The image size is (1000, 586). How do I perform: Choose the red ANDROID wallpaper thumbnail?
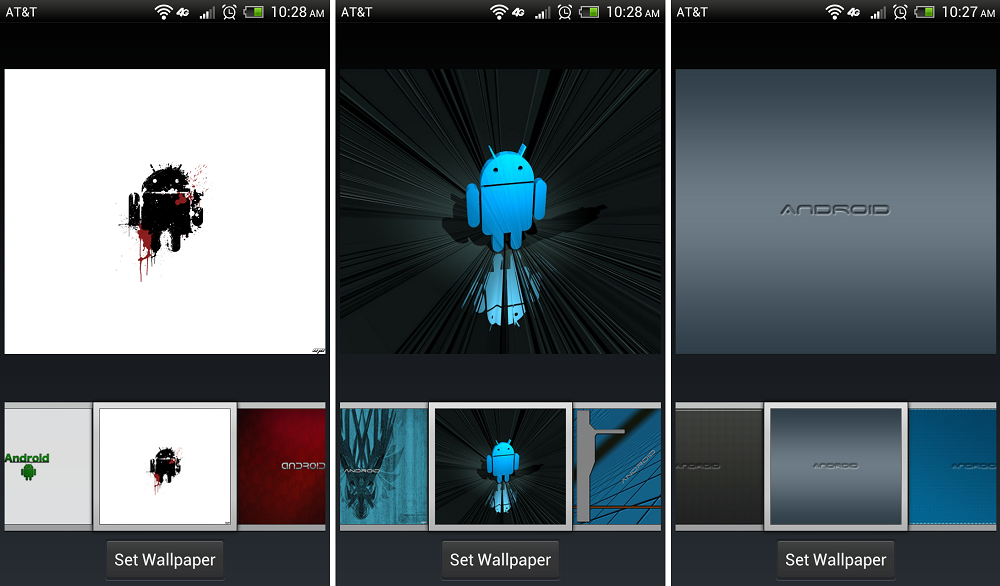coord(283,465)
